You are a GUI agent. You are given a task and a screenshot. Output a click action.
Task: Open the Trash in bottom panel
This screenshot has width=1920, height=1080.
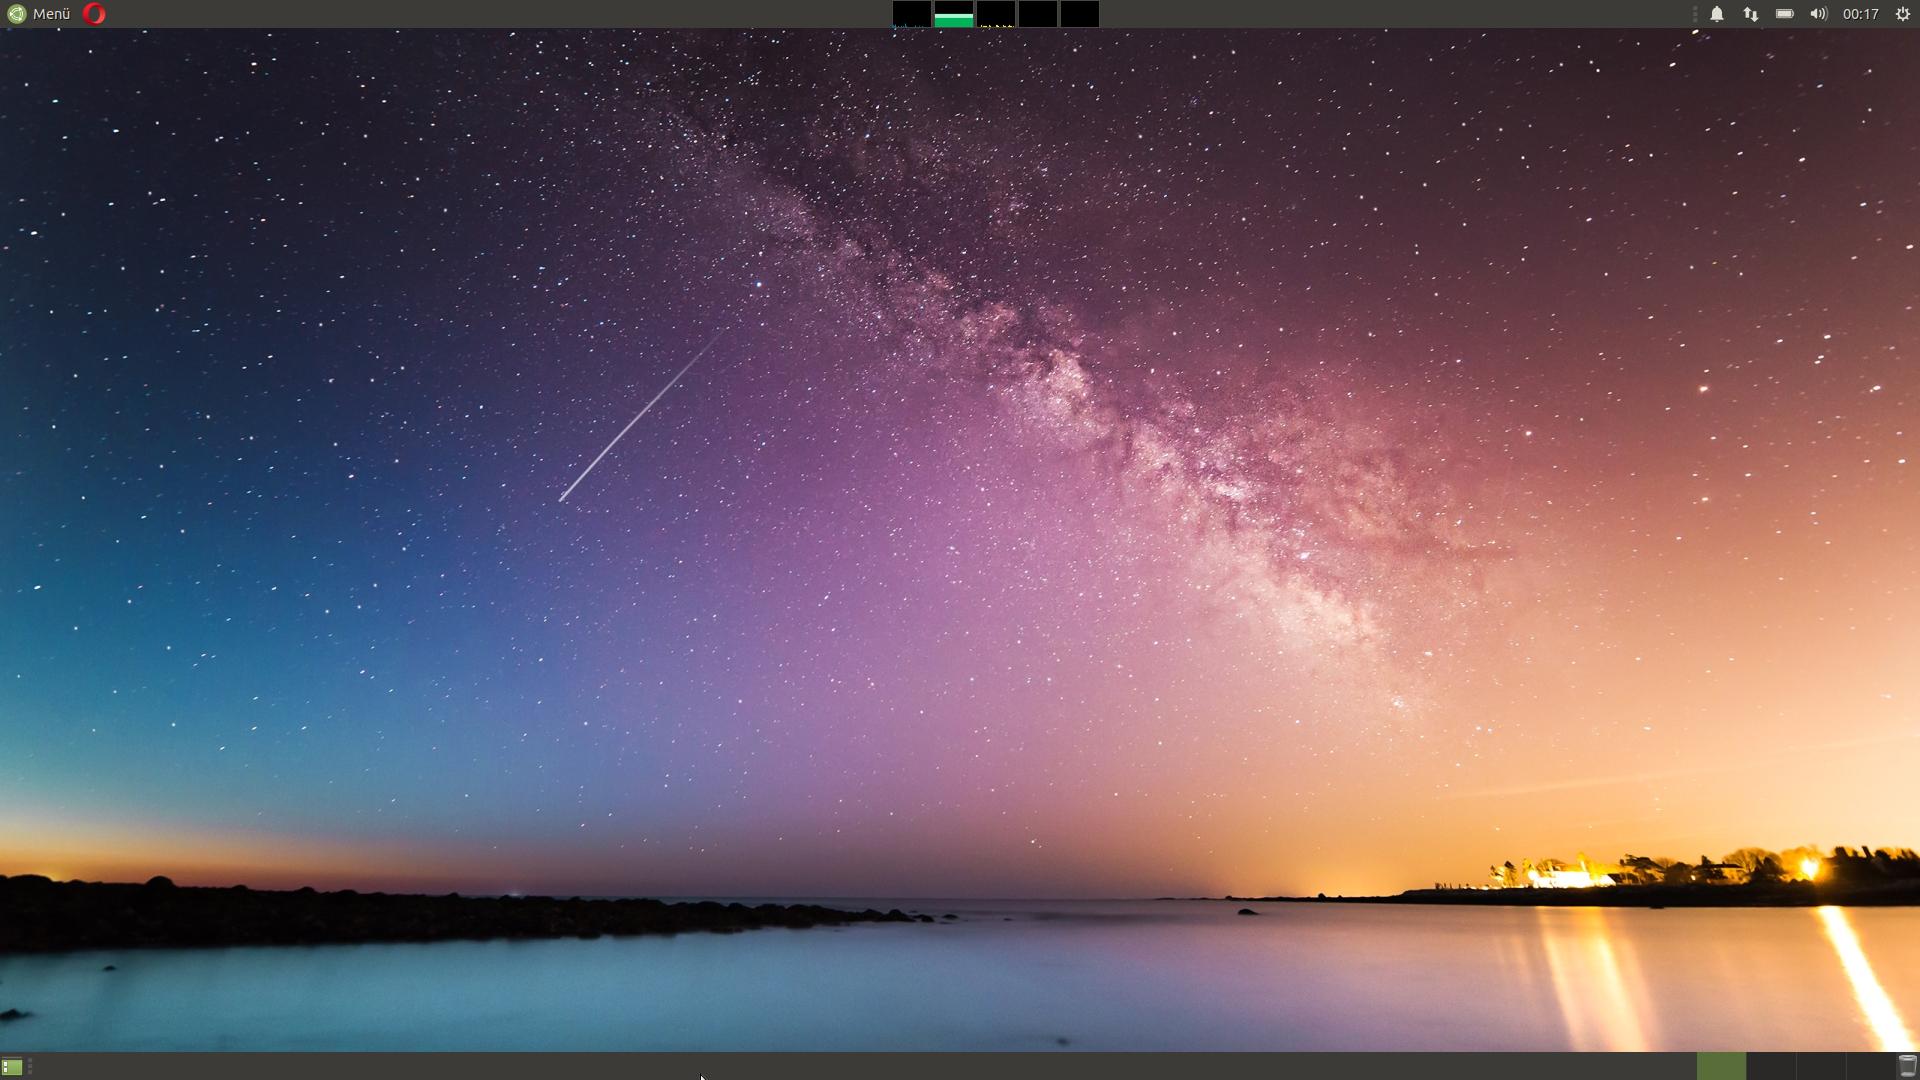(x=1907, y=1066)
